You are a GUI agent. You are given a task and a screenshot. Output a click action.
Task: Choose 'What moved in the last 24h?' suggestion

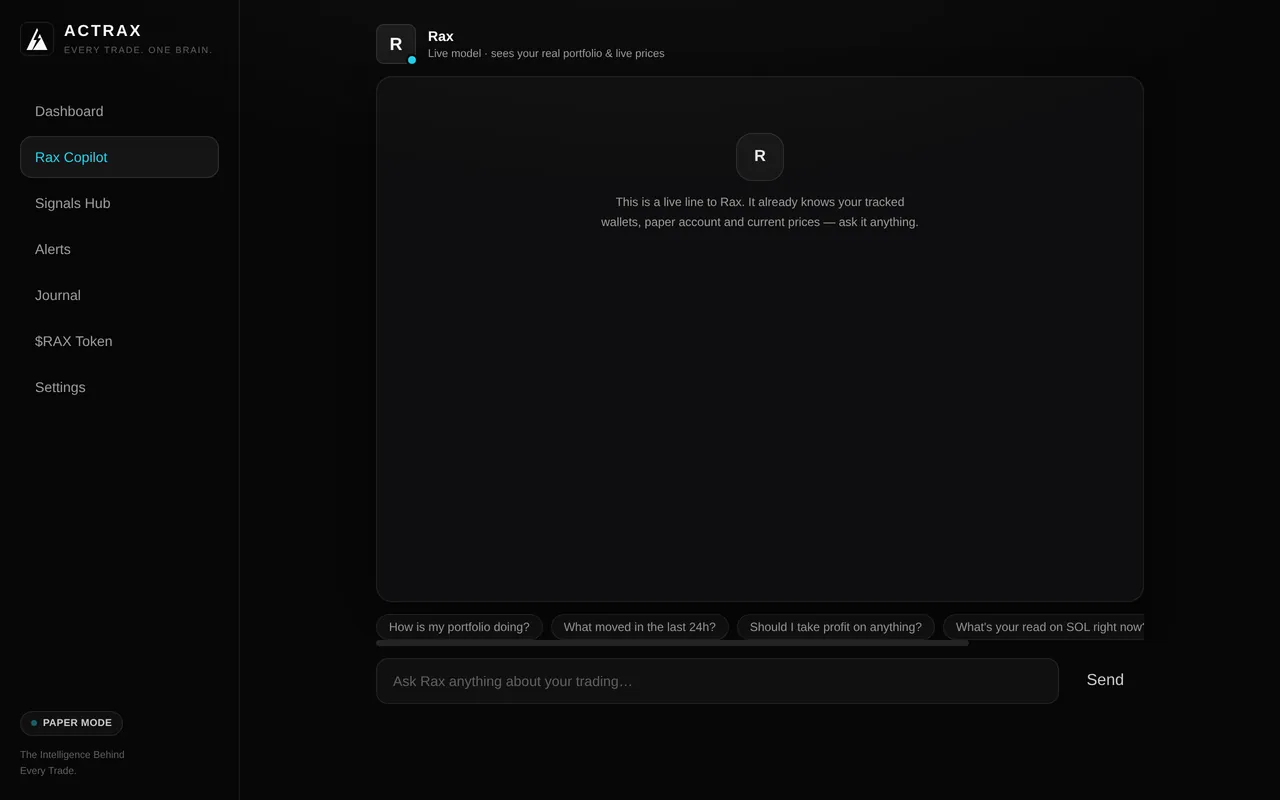pyautogui.click(x=640, y=627)
